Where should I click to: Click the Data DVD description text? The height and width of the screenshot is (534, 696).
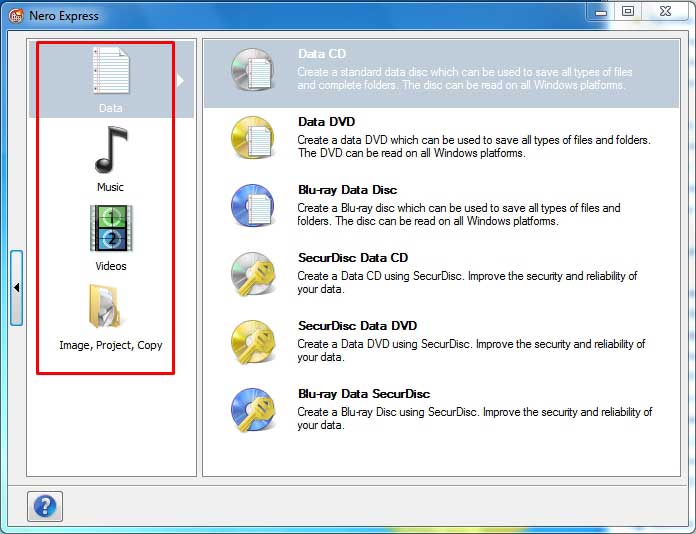coord(474,146)
